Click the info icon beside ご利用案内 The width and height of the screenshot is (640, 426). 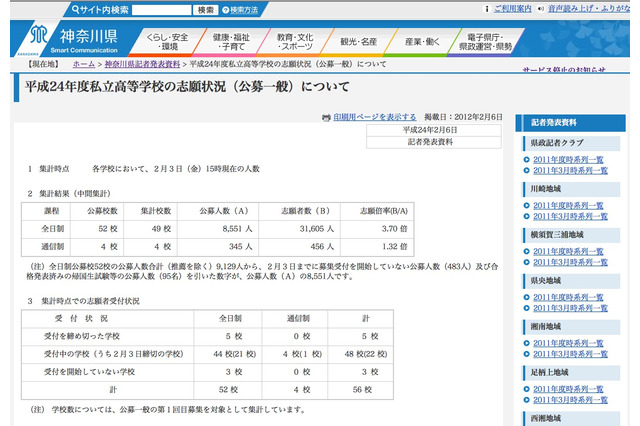pos(487,9)
